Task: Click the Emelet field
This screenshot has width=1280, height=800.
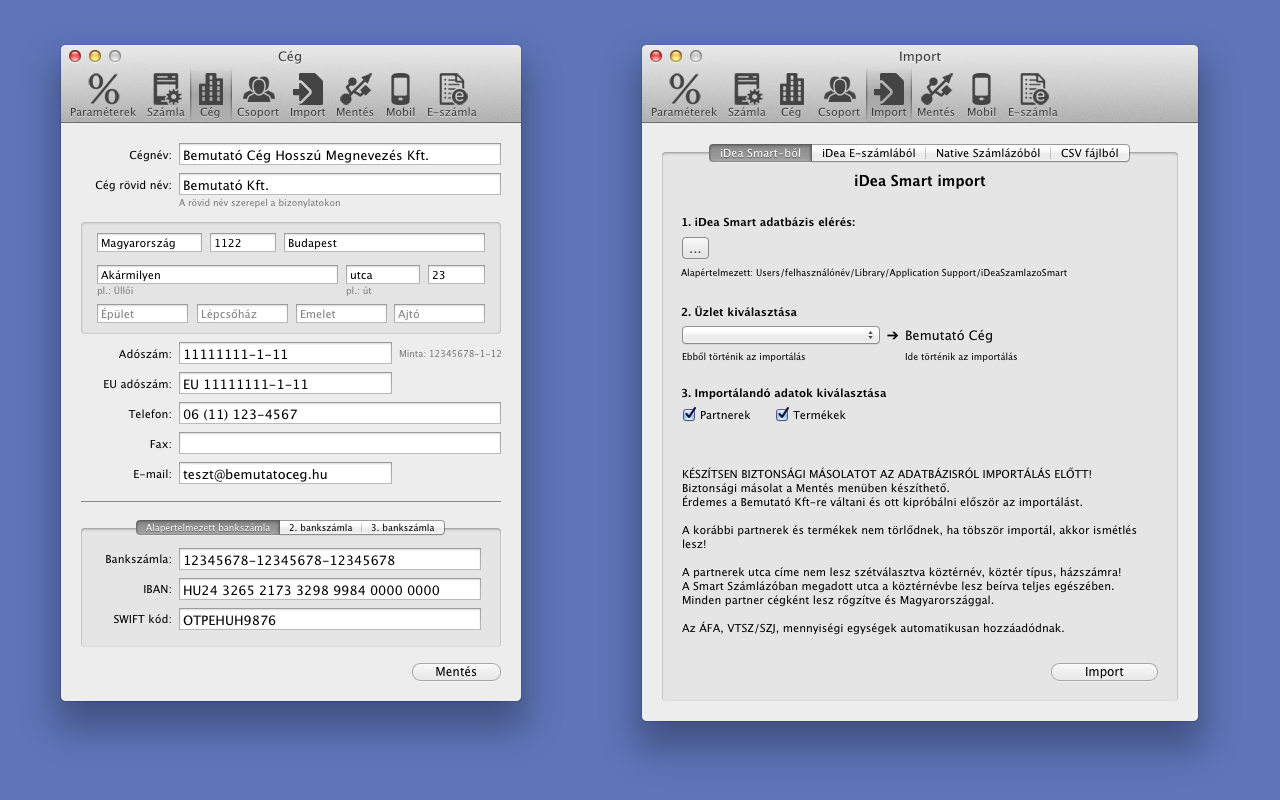Action: point(341,314)
